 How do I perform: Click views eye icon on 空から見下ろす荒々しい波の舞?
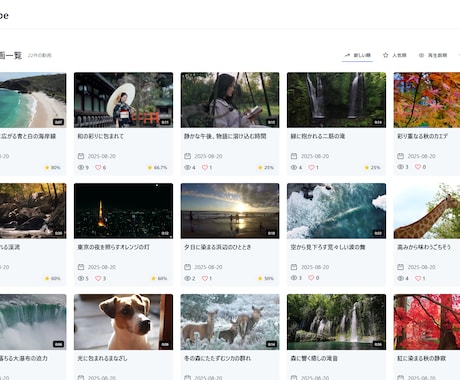[x=294, y=278]
